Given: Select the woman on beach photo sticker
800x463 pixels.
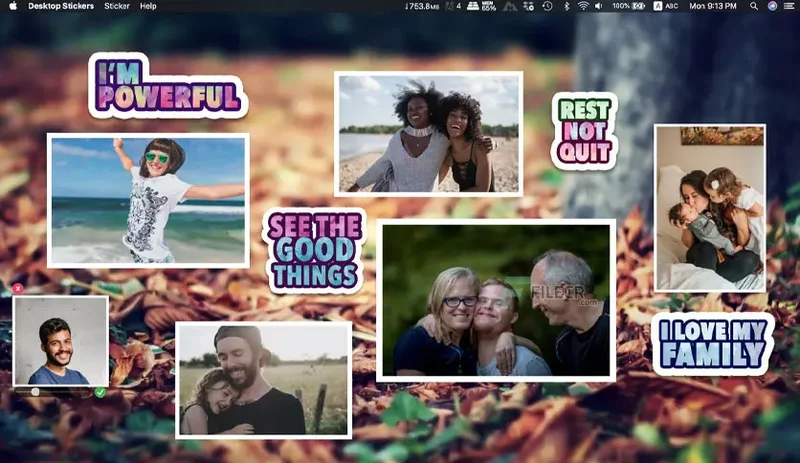Looking at the screenshot, I should [x=148, y=201].
